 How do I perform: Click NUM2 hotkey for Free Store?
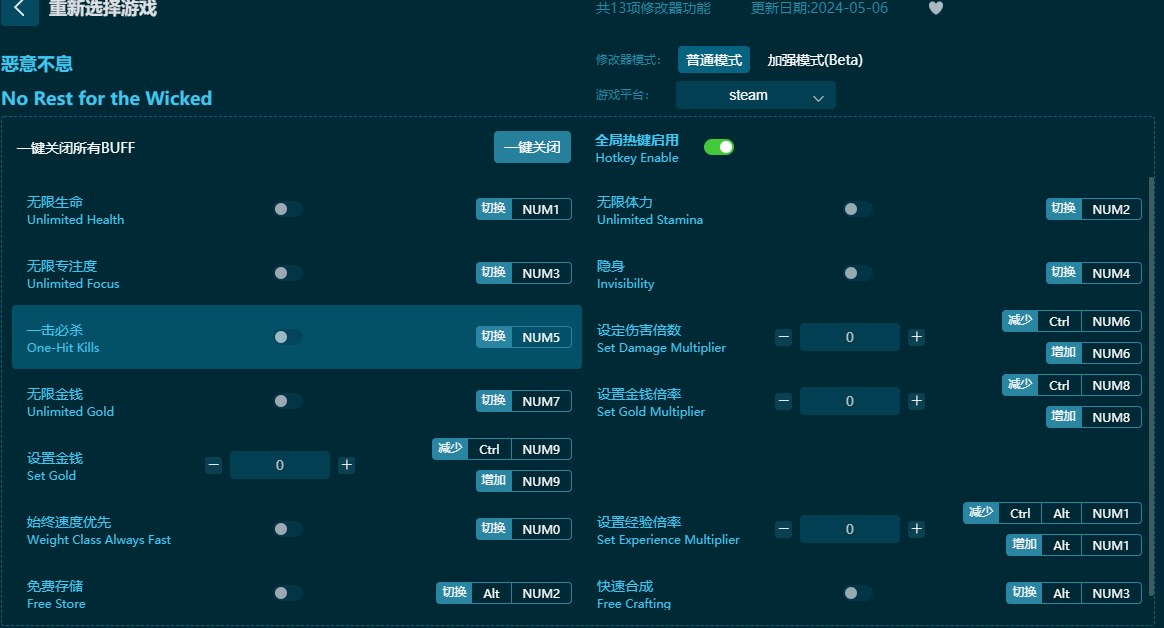[x=541, y=593]
